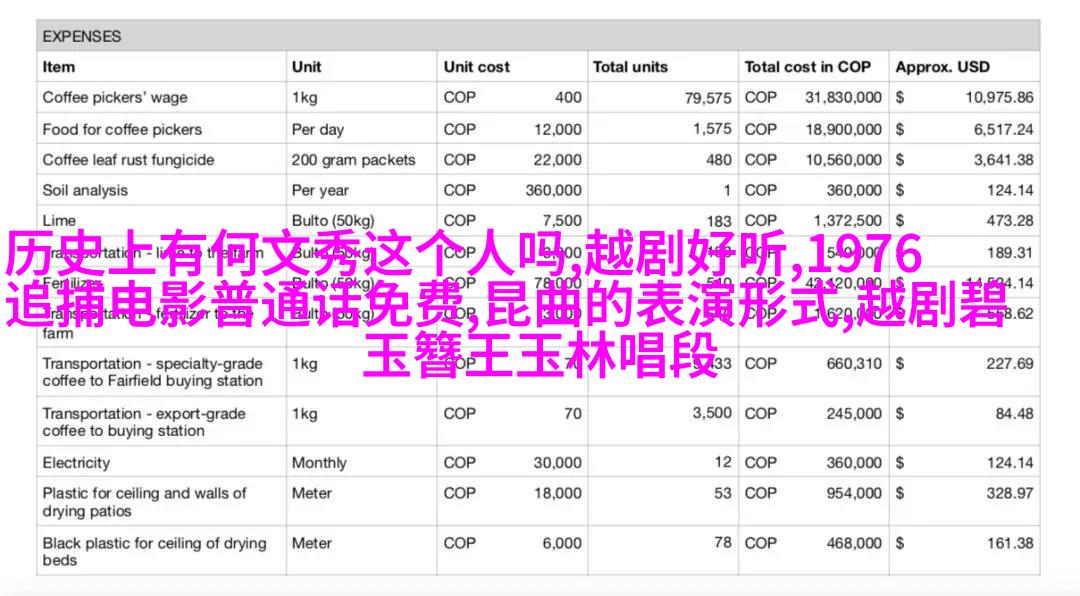This screenshot has width=1080, height=596.
Task: Select the Electricity item cell
Action: 76,463
